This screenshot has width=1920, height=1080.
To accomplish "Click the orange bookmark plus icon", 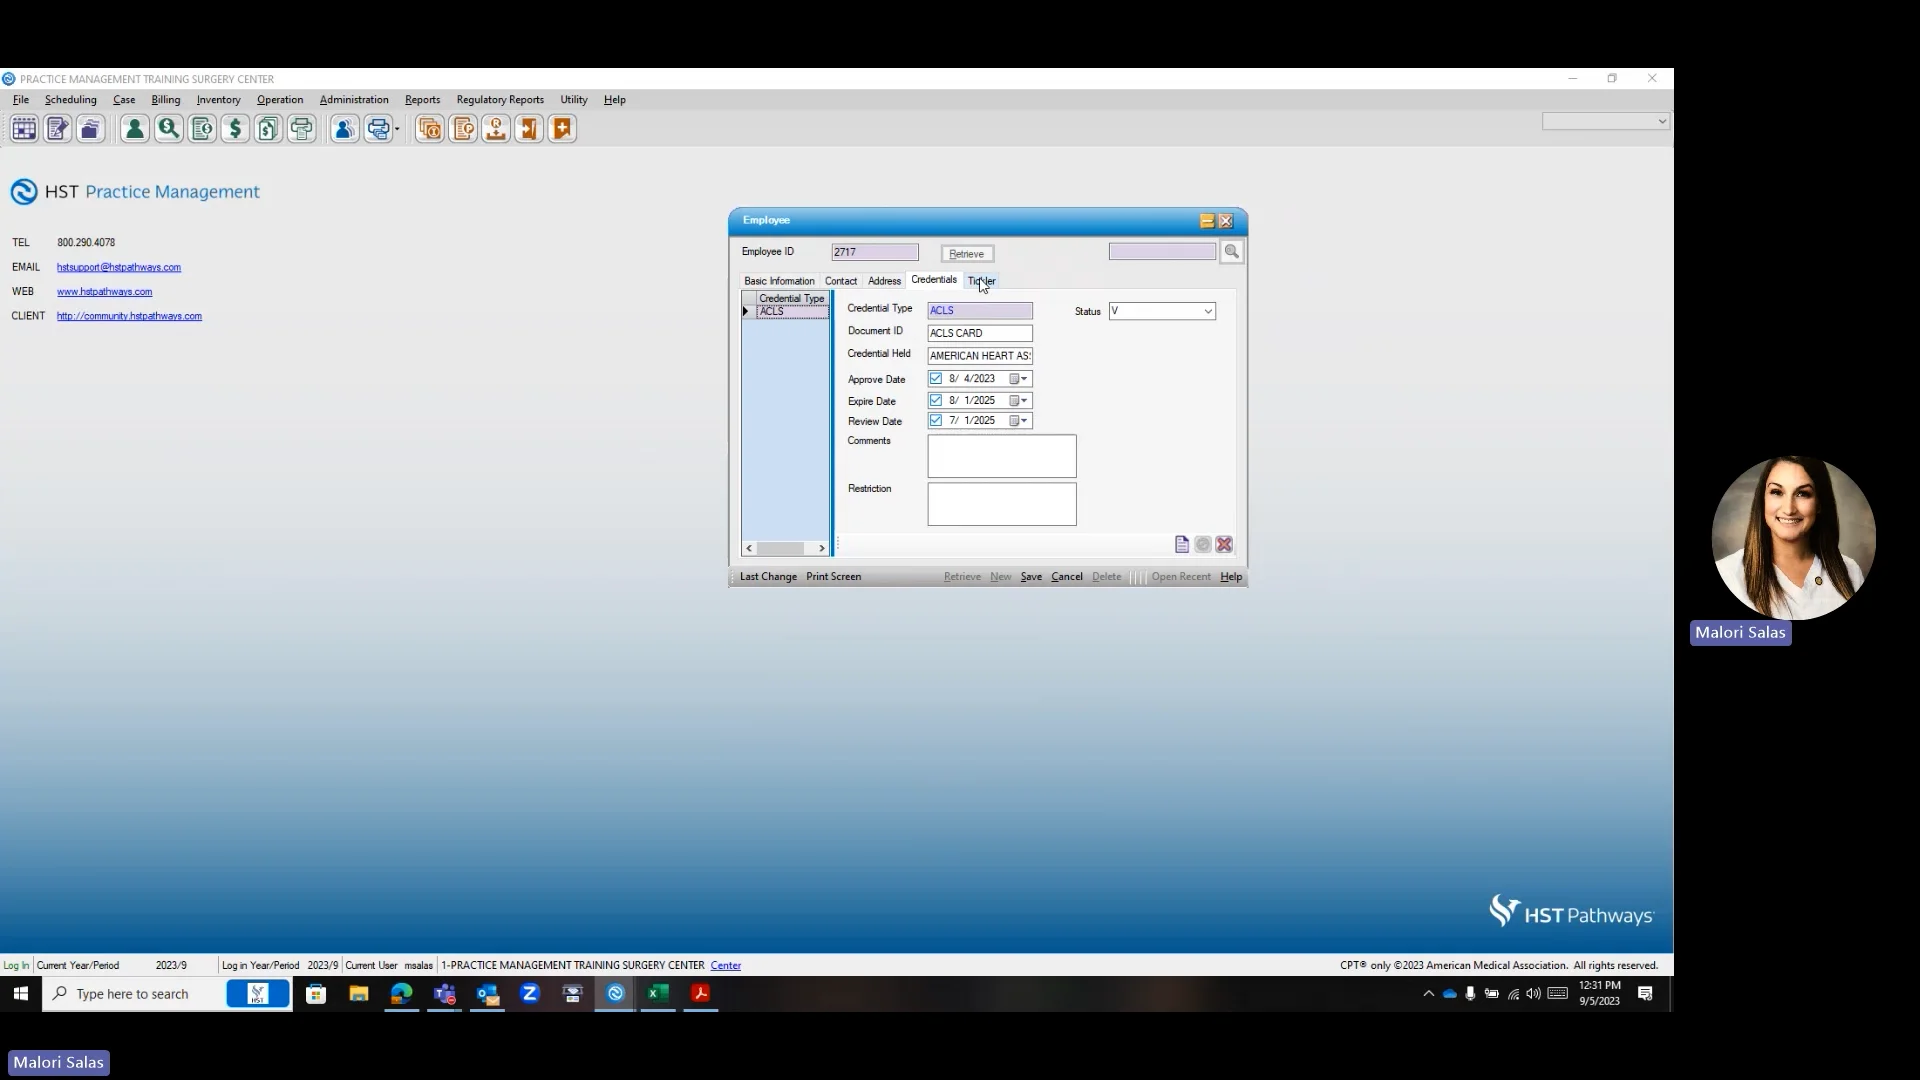I will 562,129.
